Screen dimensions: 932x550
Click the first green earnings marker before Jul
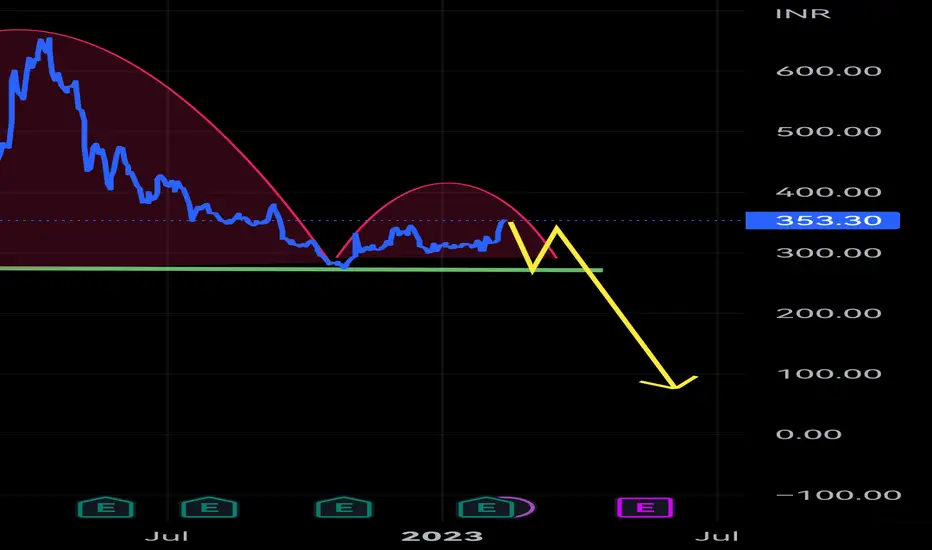click(x=106, y=508)
